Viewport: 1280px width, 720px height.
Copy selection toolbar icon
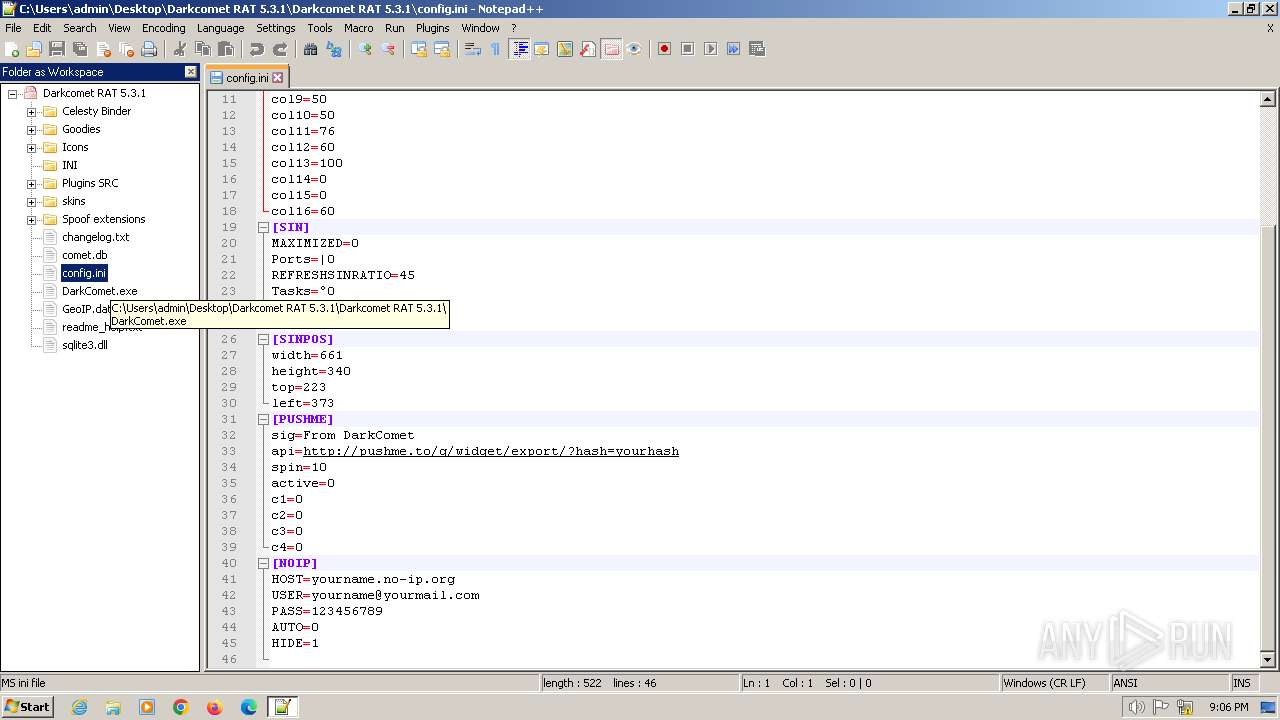click(x=203, y=49)
